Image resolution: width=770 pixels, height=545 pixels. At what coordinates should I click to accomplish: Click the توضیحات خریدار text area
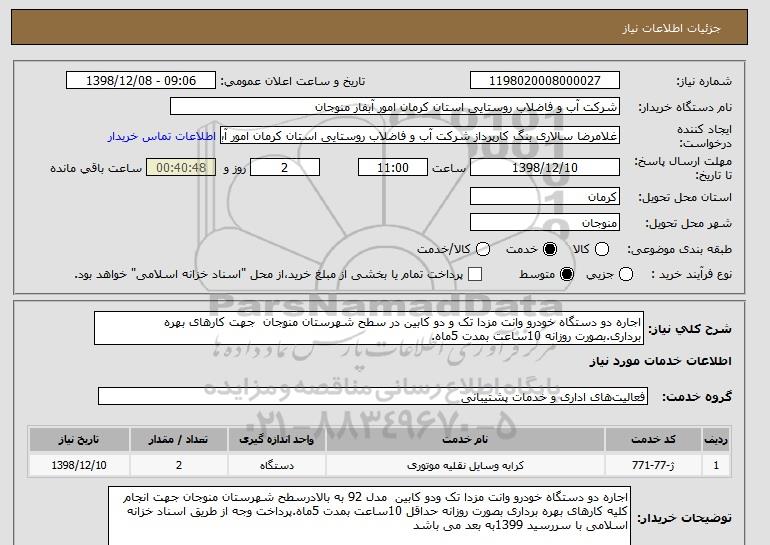369,516
